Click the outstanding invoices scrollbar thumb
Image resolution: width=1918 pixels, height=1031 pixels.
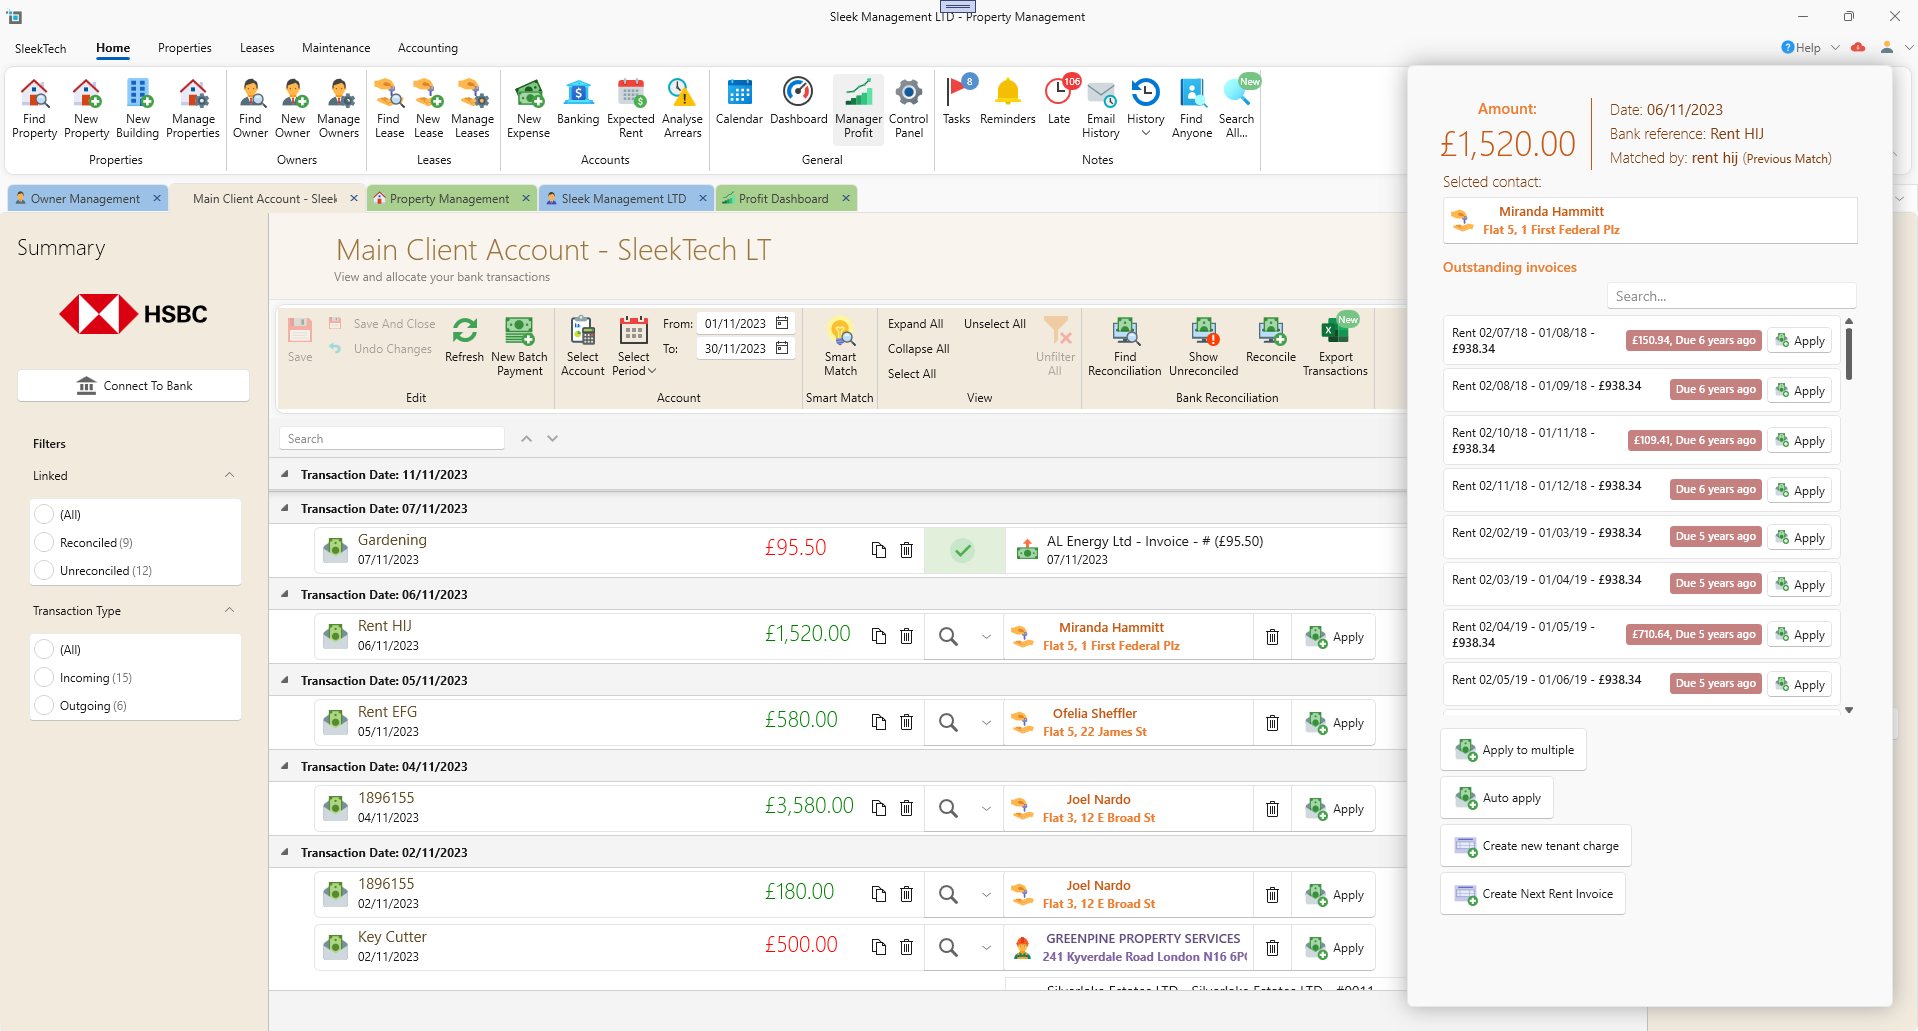tap(1849, 354)
